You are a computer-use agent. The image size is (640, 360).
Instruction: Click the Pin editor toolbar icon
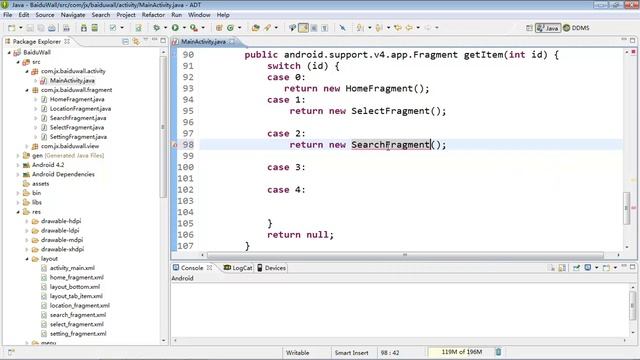tap(342, 28)
